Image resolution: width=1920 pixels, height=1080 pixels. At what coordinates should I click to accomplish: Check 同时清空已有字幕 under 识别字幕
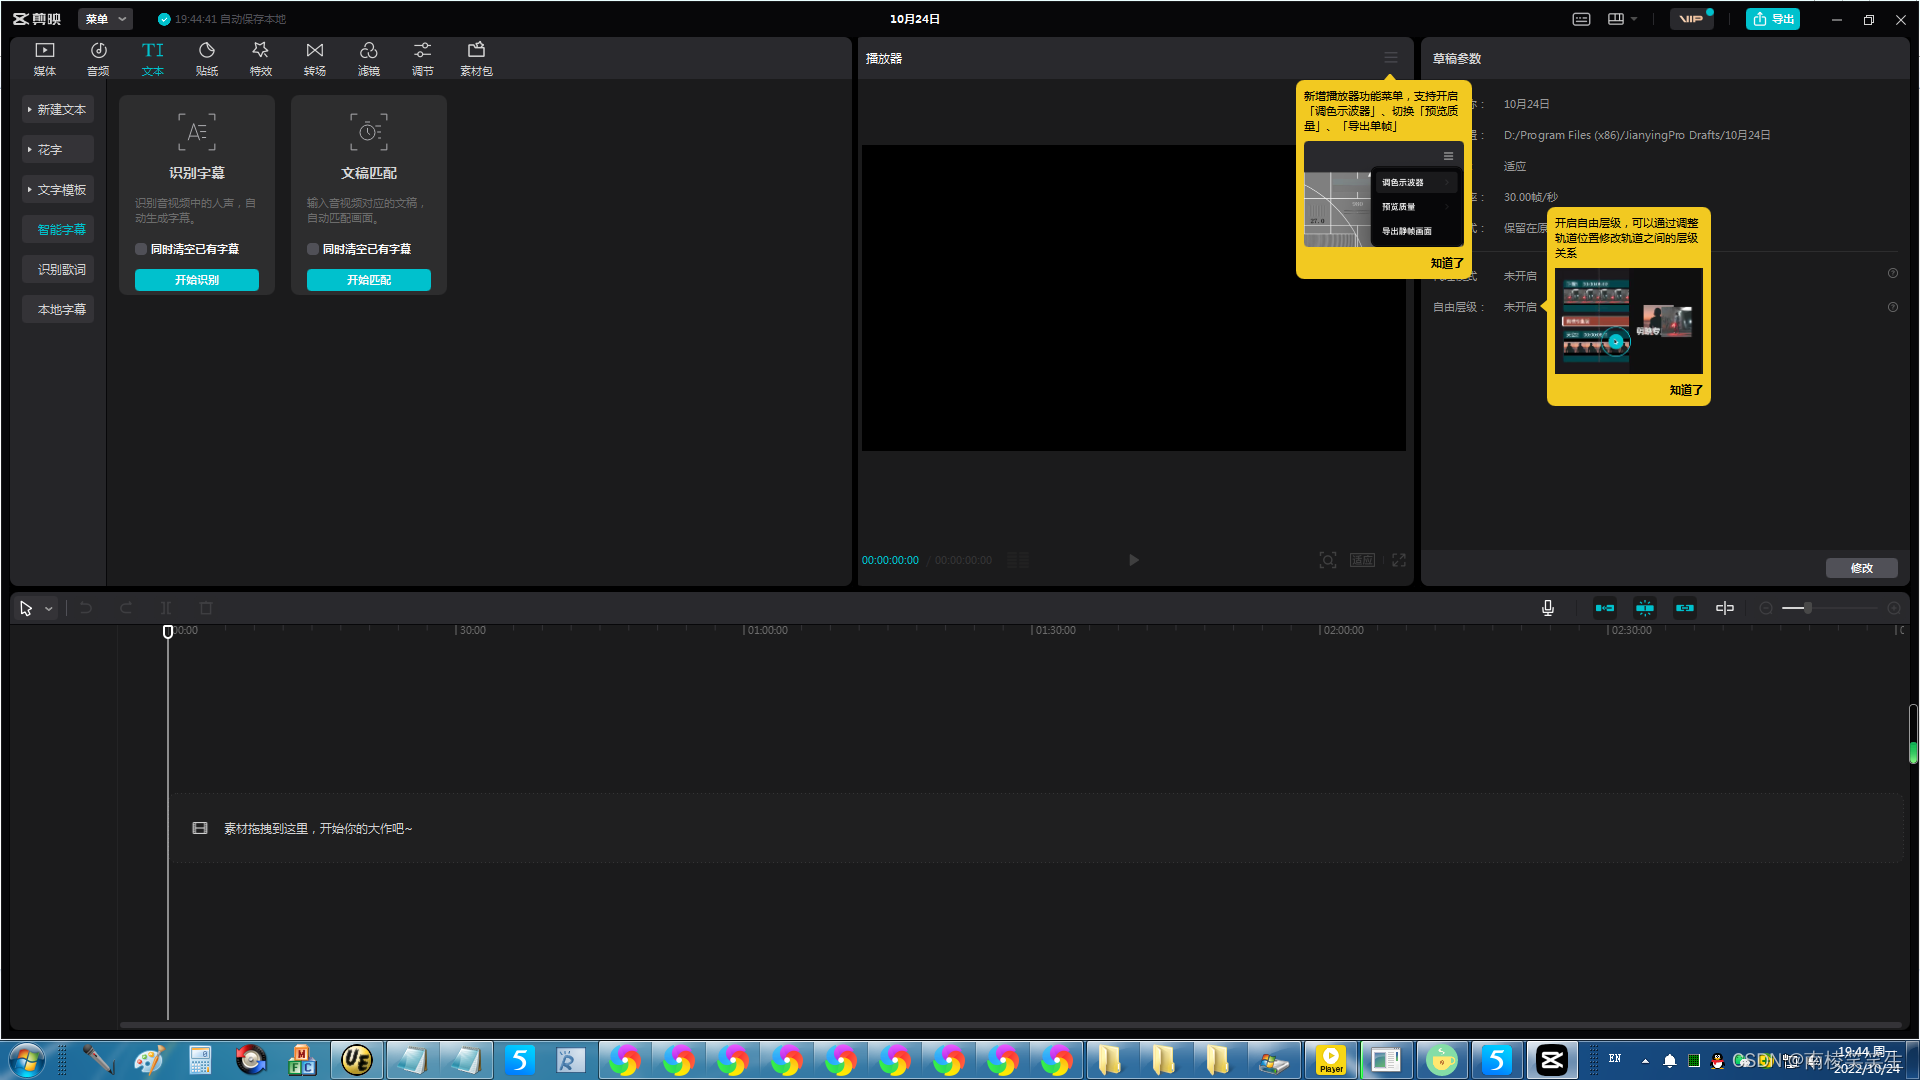pos(141,249)
